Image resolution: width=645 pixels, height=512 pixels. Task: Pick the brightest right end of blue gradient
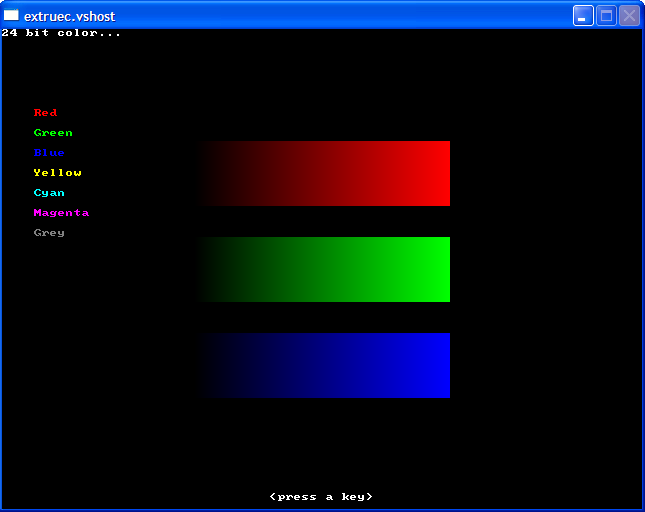444,365
